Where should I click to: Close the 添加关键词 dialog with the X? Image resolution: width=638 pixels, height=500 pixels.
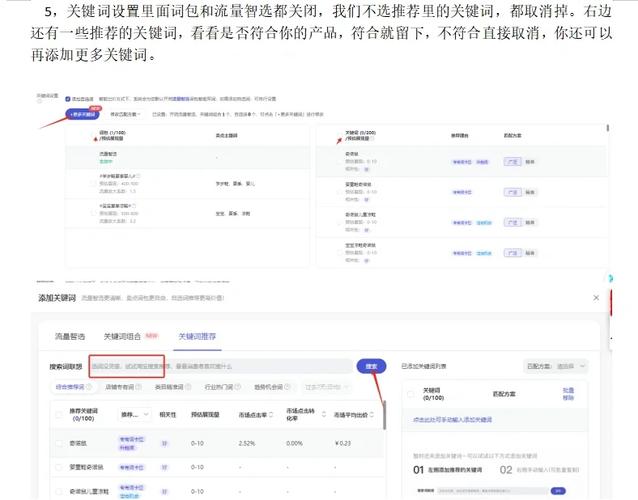click(x=596, y=298)
